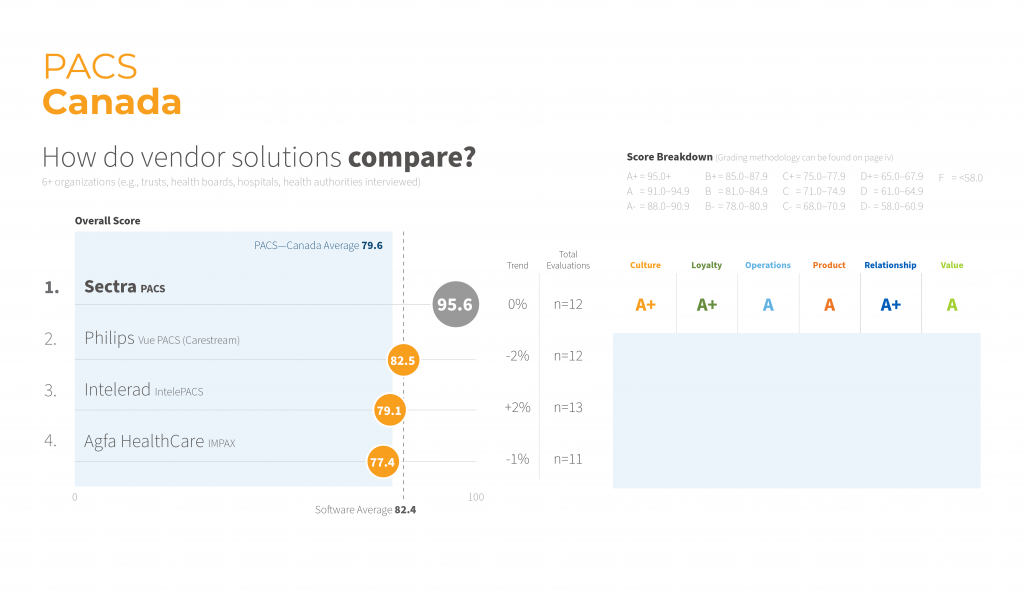Viewport: 1024px width, 606px height.
Task: Click the 82.5 orange score marker
Action: [x=403, y=360]
